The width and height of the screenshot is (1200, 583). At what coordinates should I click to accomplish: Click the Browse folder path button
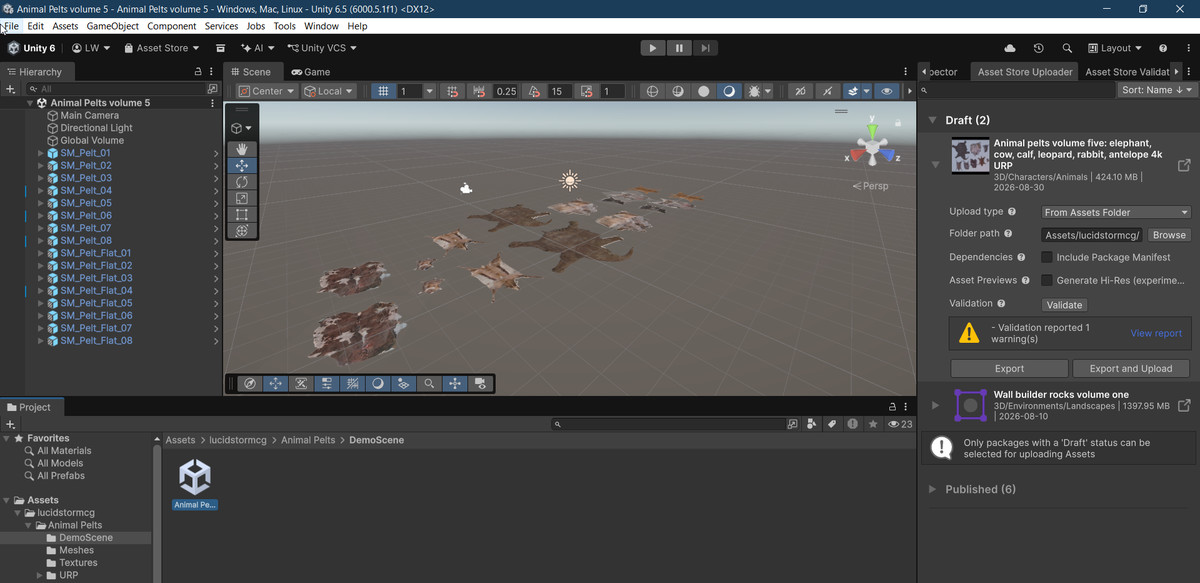[x=1168, y=235]
